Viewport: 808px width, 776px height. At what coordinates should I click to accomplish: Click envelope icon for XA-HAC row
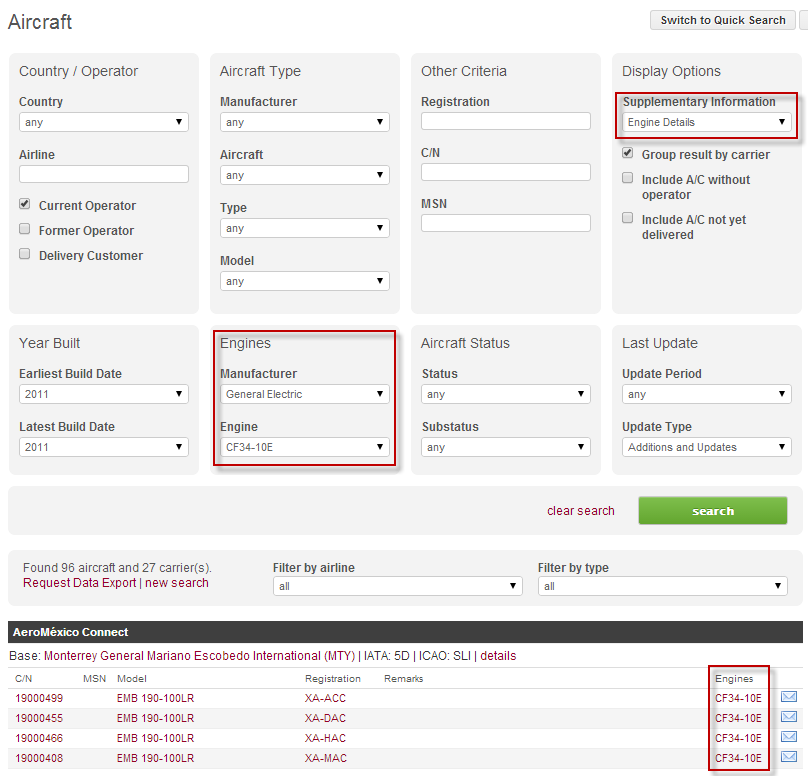click(x=789, y=737)
